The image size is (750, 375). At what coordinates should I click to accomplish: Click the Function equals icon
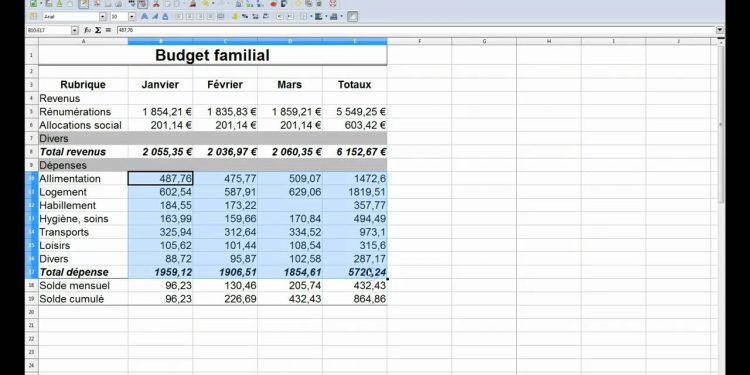(108, 30)
